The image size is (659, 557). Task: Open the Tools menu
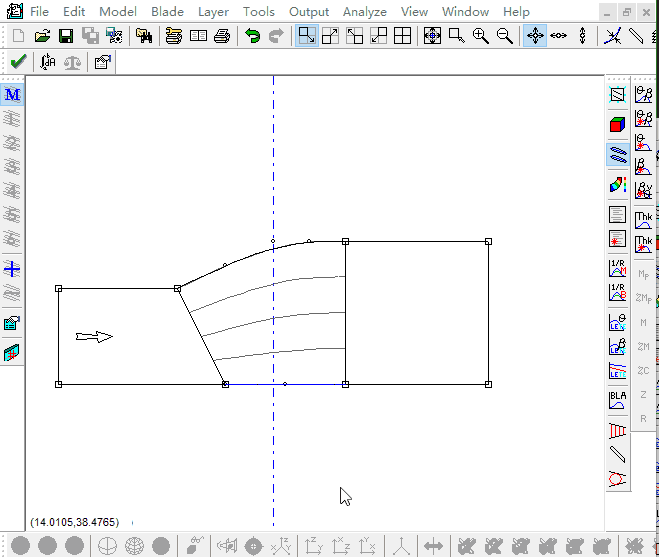coord(258,12)
